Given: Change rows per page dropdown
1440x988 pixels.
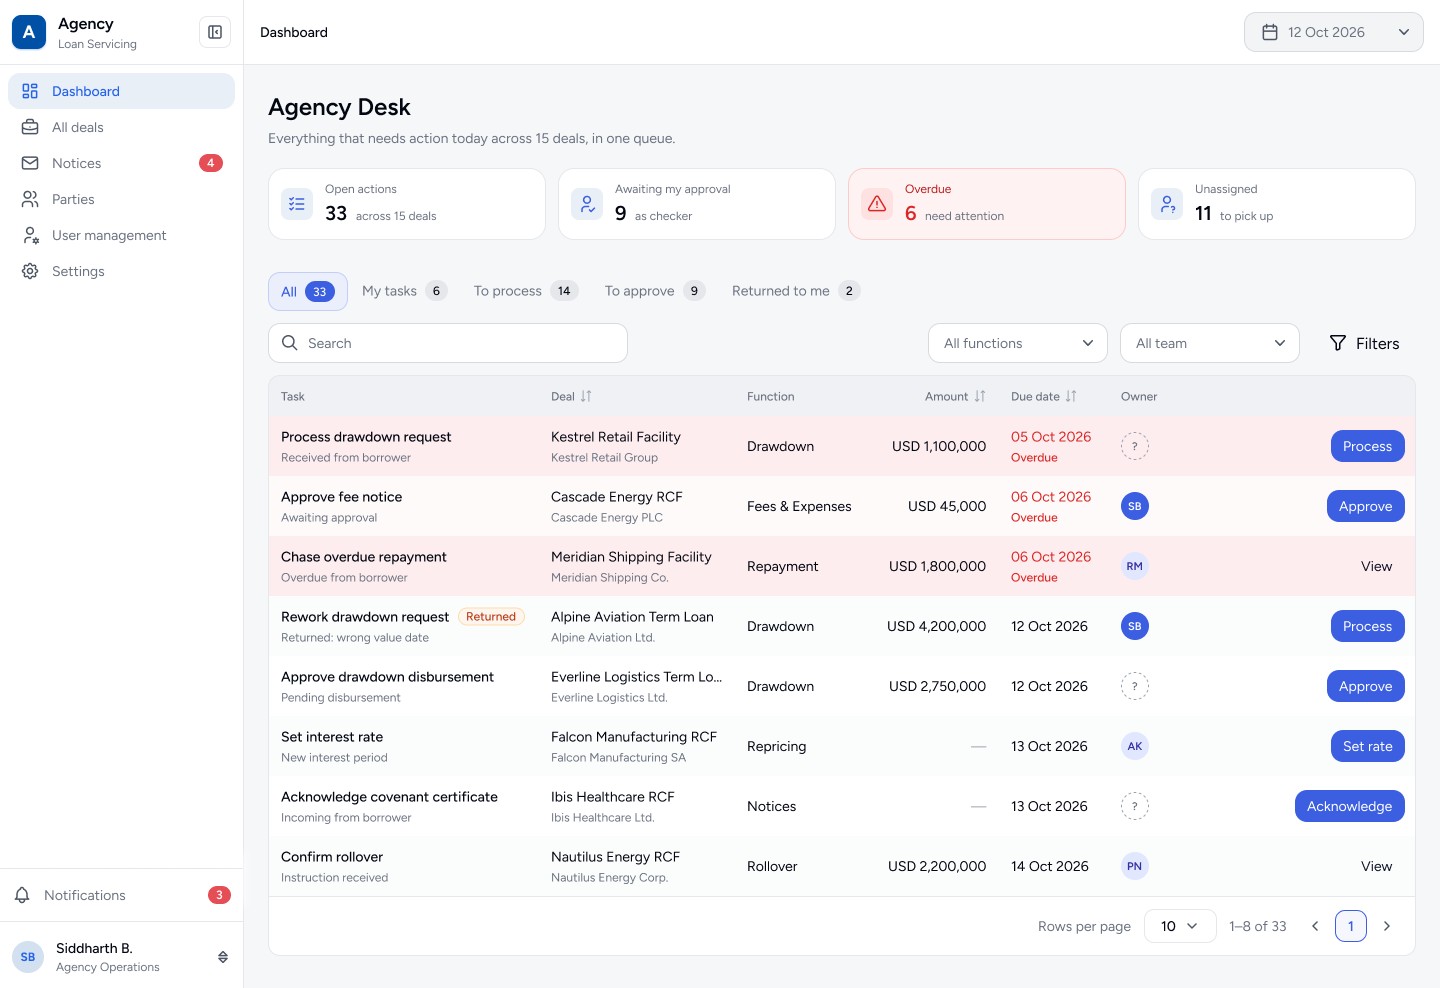Looking at the screenshot, I should (1180, 926).
